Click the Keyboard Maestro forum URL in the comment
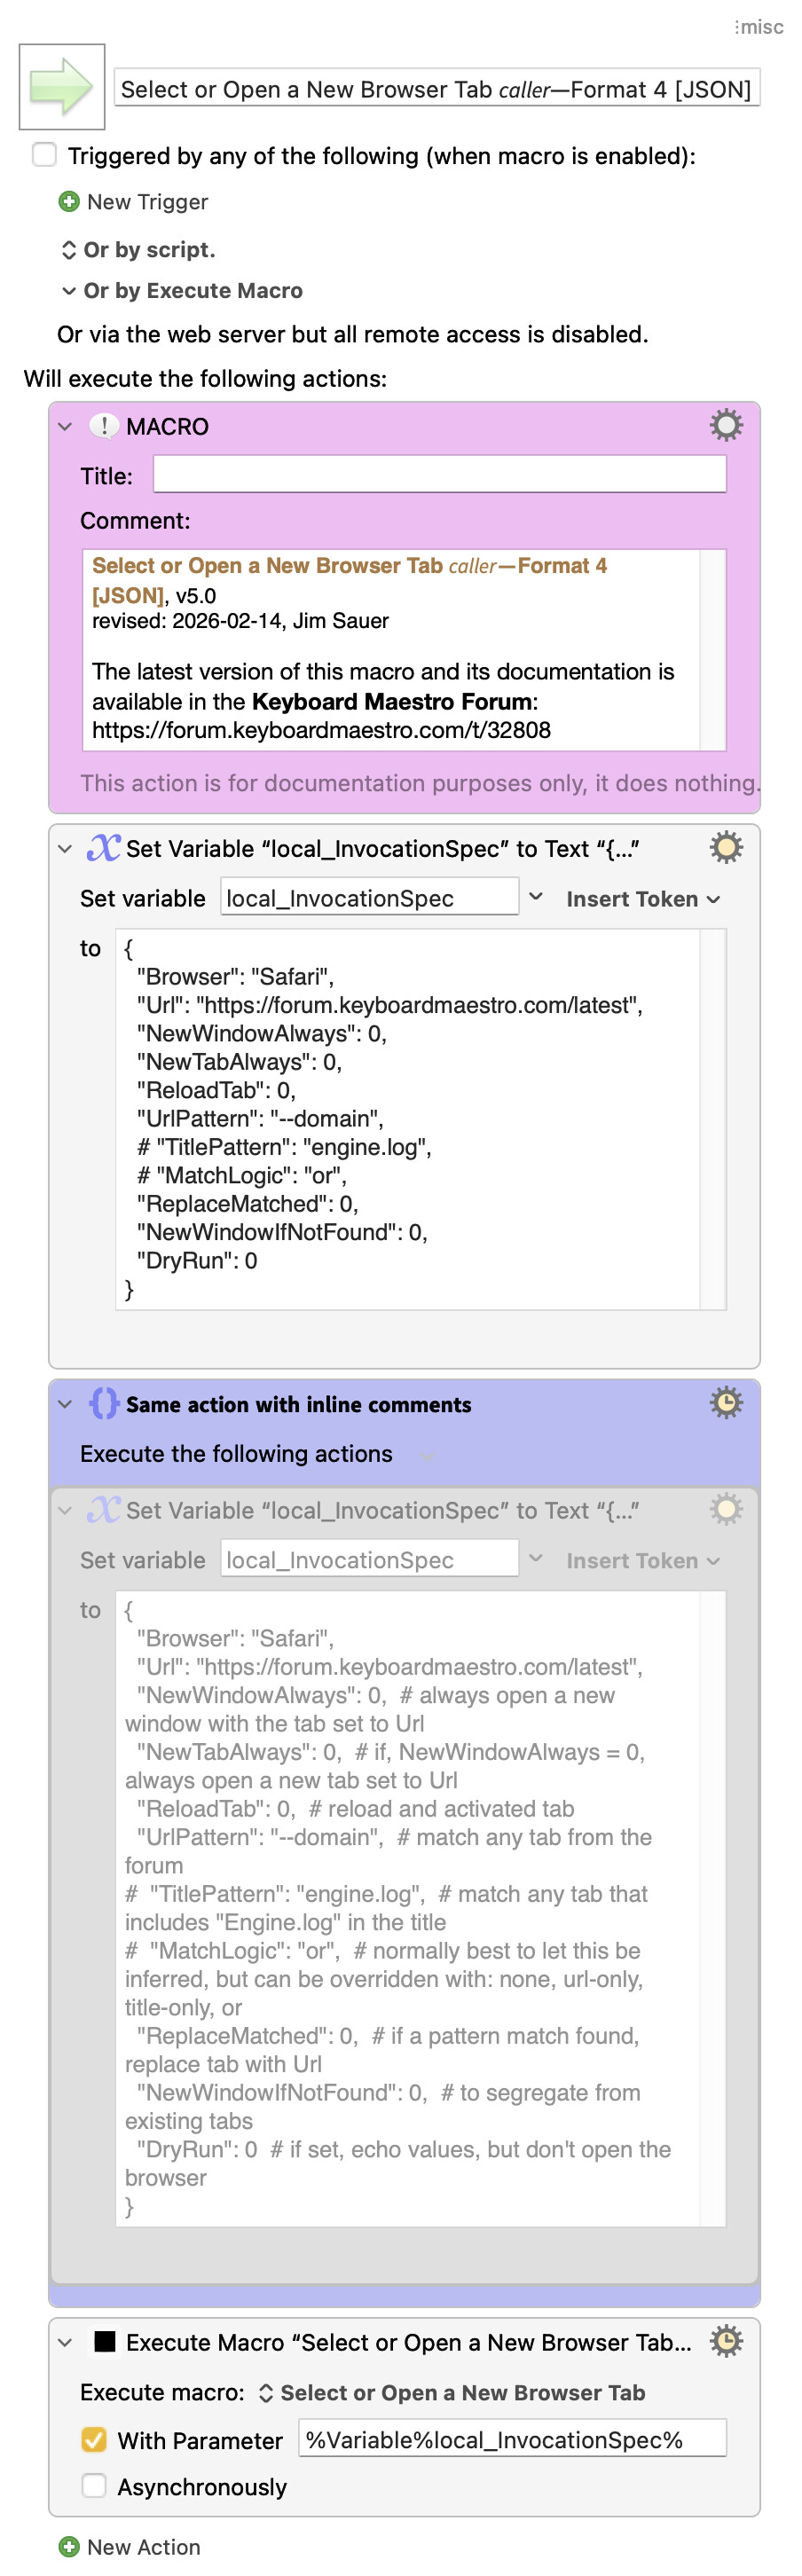 (x=321, y=730)
